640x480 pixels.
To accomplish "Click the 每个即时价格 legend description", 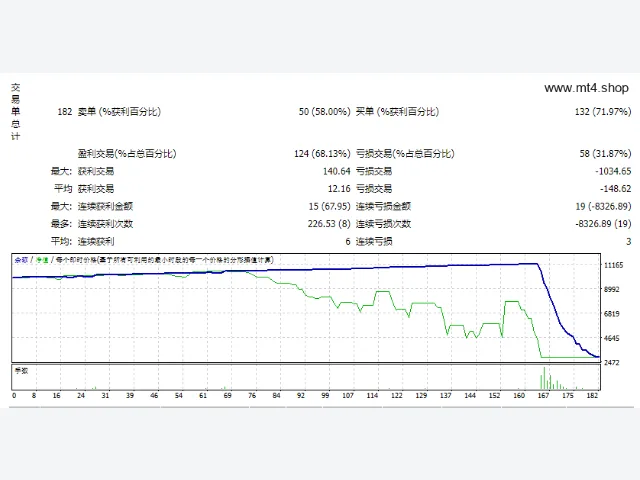I will [x=165, y=260].
